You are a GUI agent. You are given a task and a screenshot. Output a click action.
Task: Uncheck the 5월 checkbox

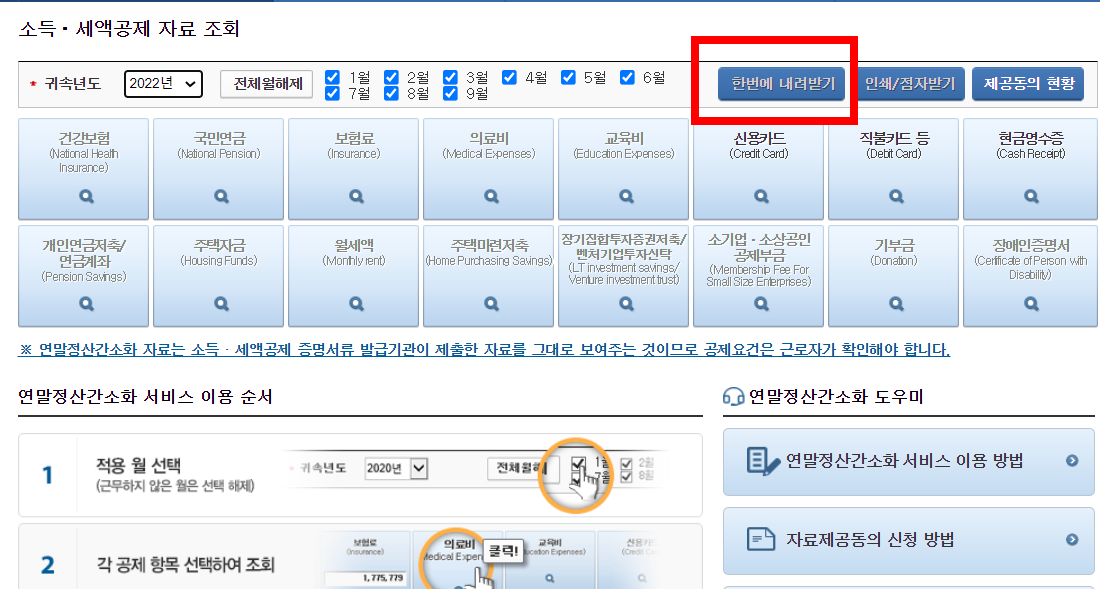[568, 77]
